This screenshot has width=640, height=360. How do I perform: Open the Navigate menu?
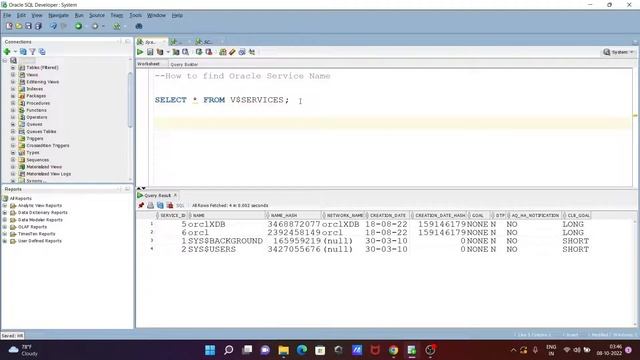pos(58,15)
